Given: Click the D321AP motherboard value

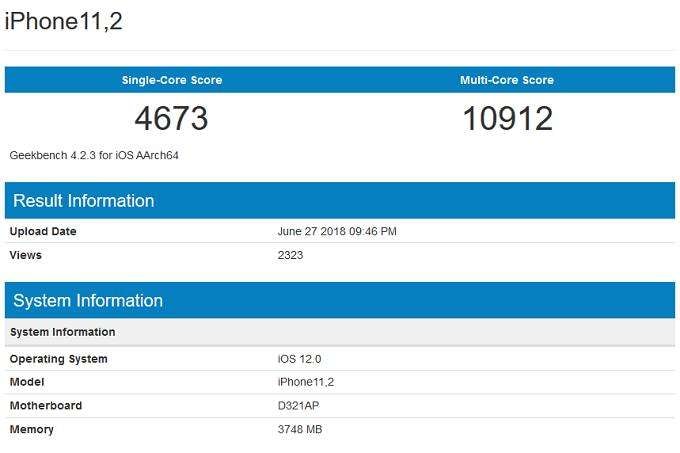Looking at the screenshot, I should pos(299,406).
